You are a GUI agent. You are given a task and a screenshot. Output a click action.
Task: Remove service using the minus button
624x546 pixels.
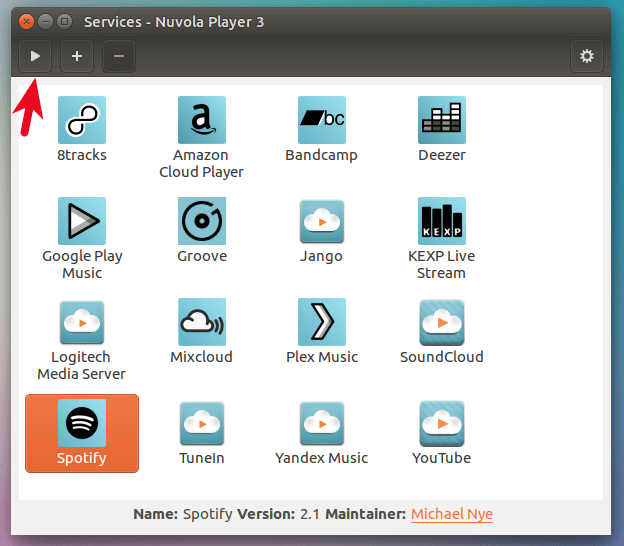coord(118,56)
